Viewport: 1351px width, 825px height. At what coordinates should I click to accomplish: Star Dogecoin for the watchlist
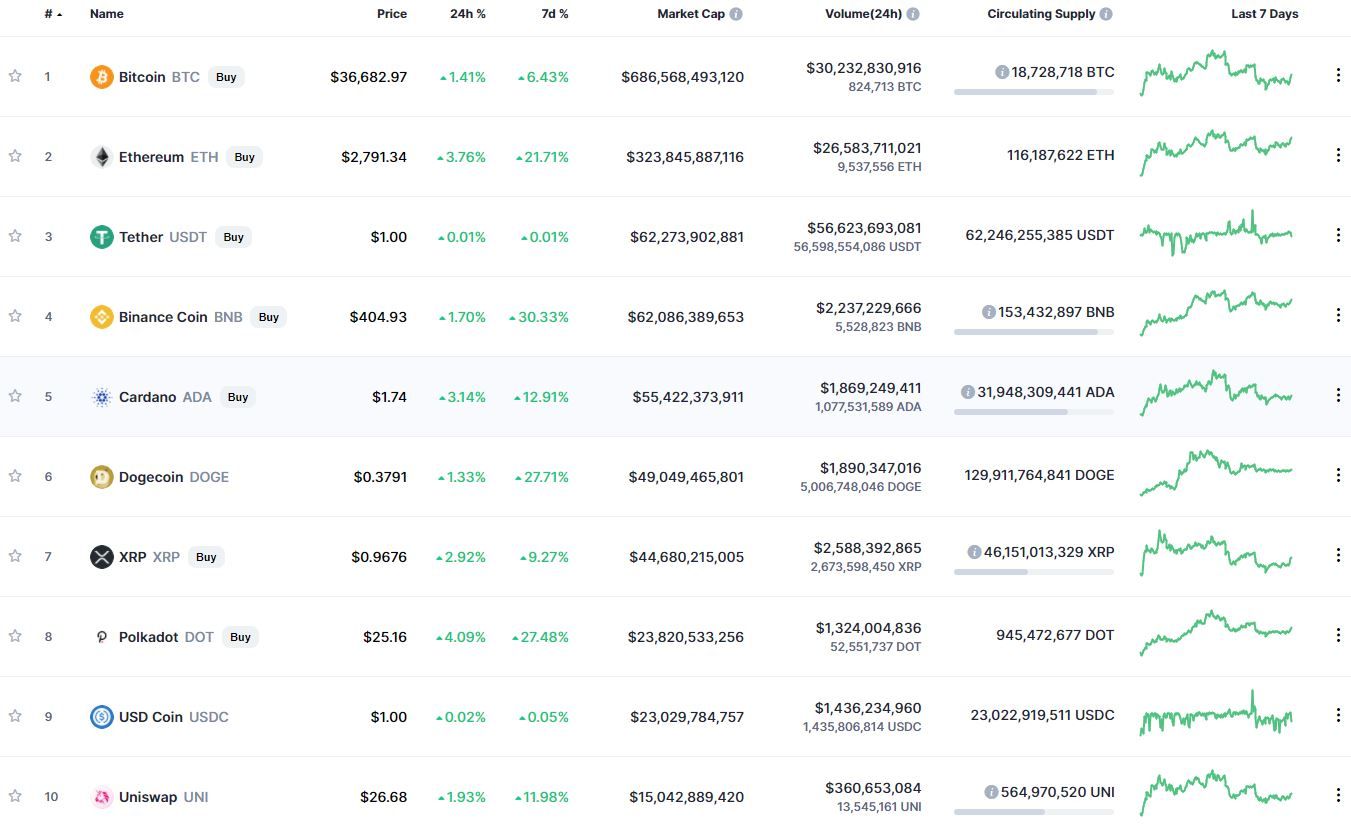click(x=15, y=476)
